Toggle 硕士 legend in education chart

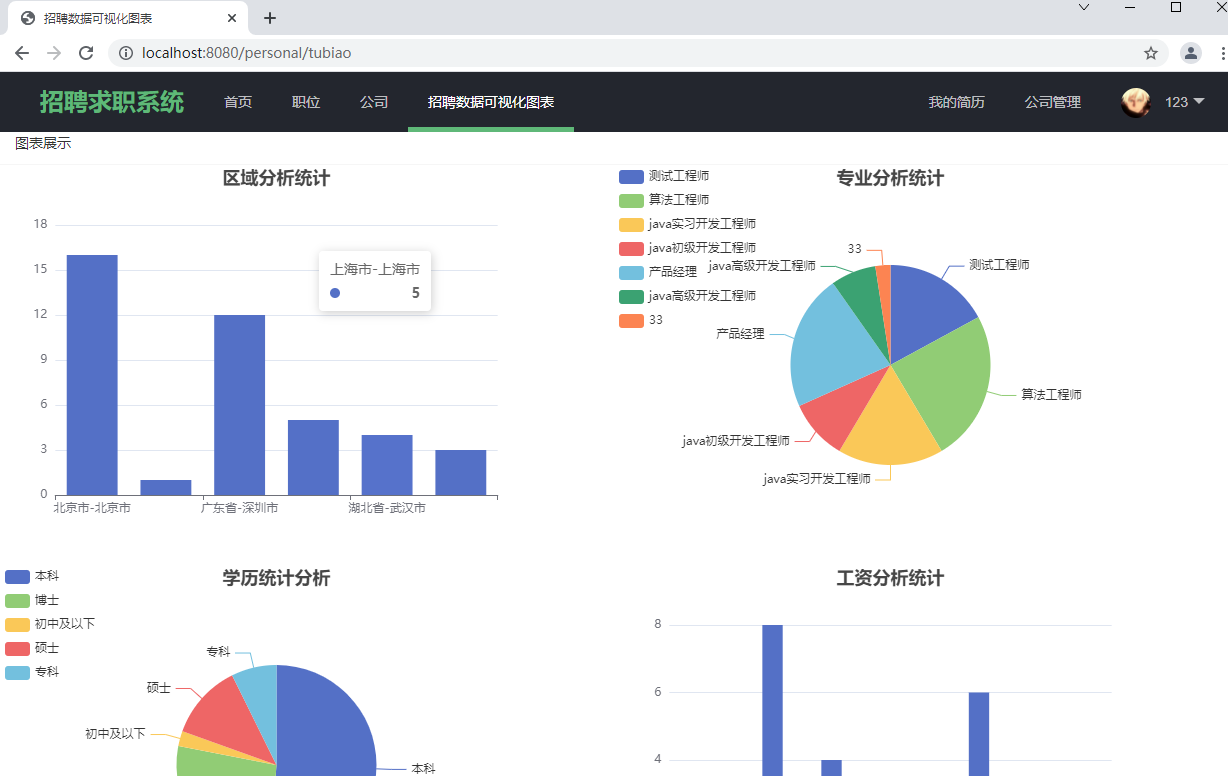[32, 648]
